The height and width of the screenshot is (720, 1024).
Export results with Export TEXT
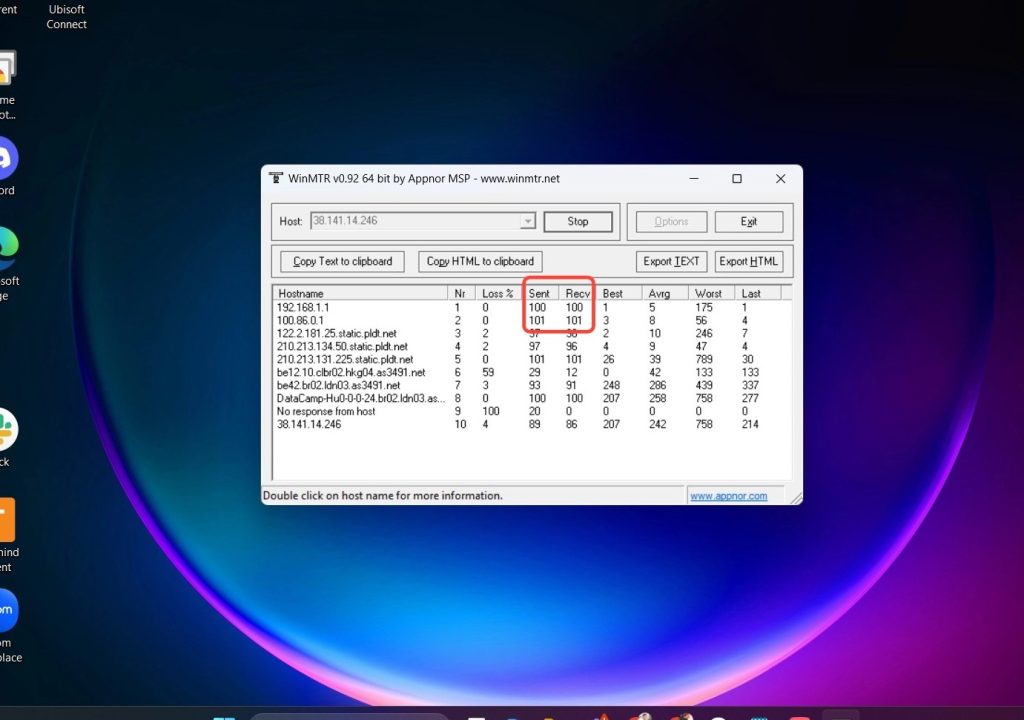coord(671,261)
